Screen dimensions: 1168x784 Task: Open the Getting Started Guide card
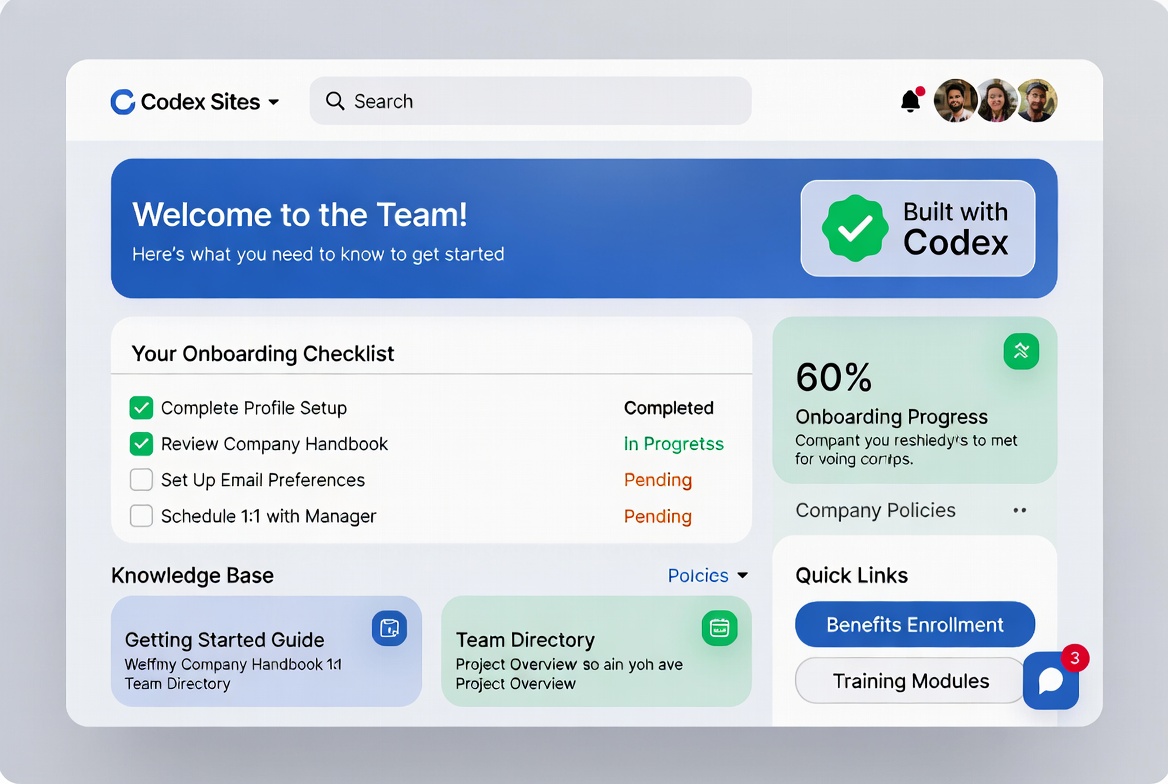coord(266,651)
